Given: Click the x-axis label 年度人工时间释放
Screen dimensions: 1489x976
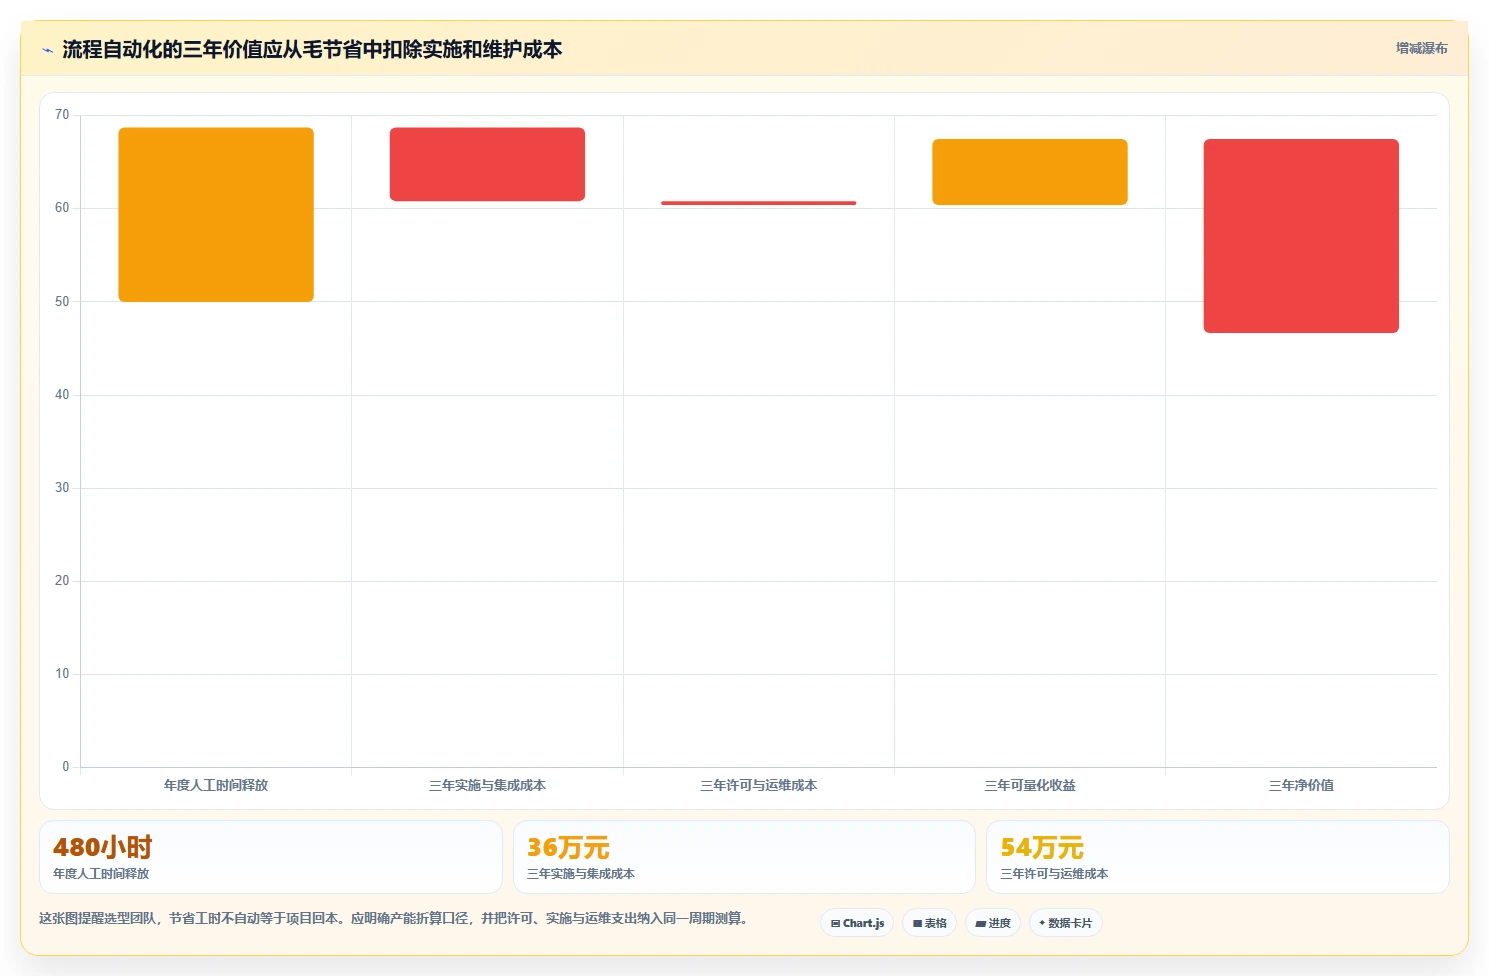Looking at the screenshot, I should click(216, 786).
